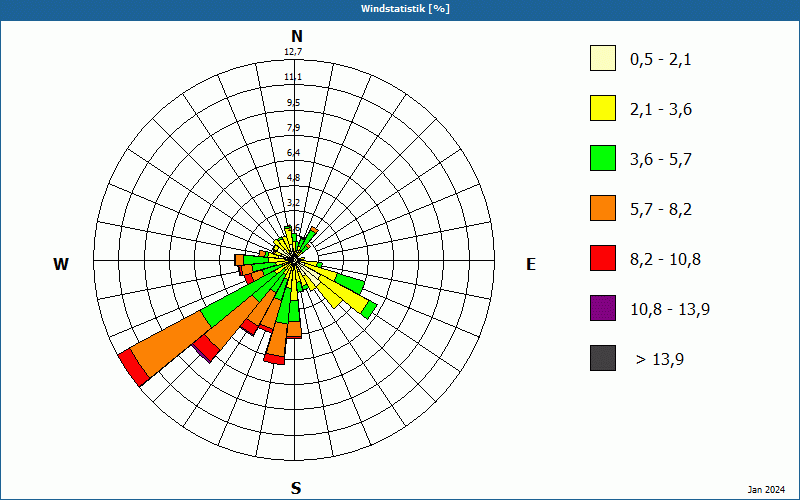Click the longest orange southwest wind bar

pos(173,343)
